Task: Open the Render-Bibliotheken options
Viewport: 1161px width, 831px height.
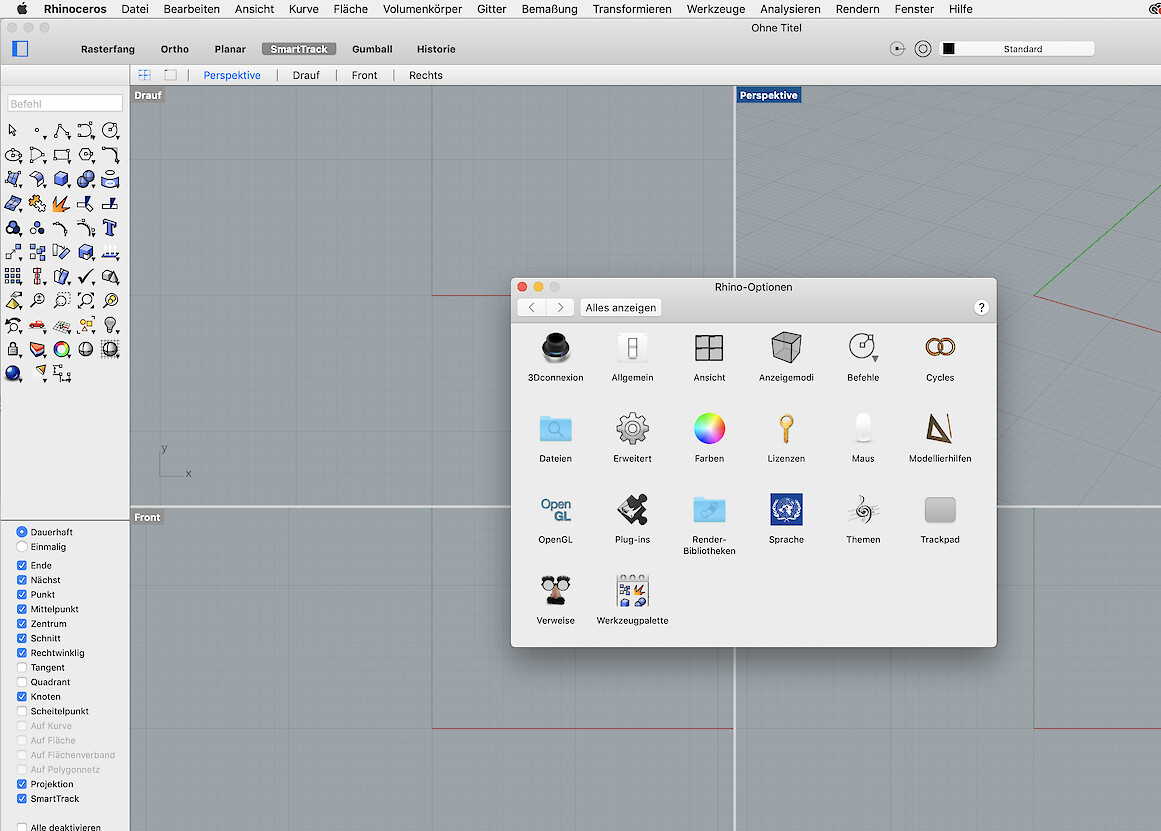Action: tap(709, 524)
